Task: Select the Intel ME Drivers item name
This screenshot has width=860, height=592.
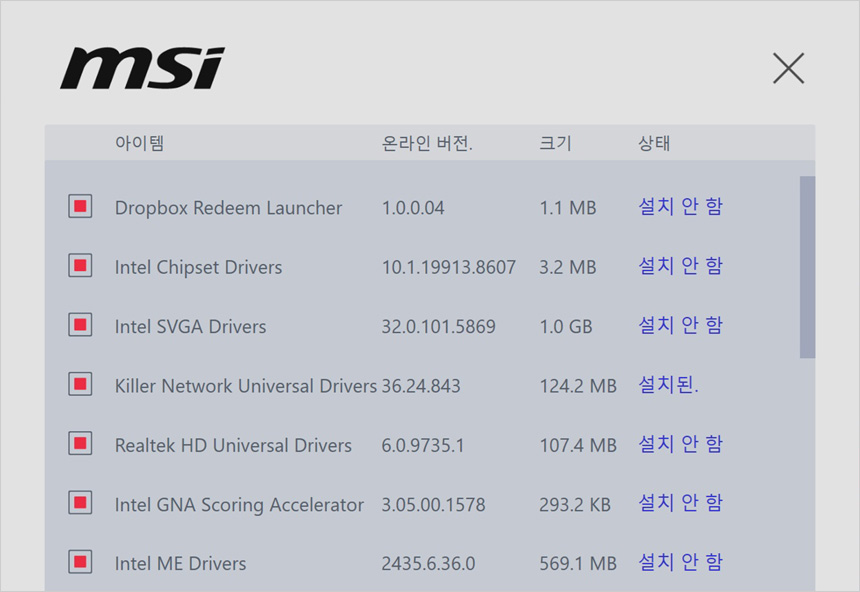Action: (x=180, y=563)
